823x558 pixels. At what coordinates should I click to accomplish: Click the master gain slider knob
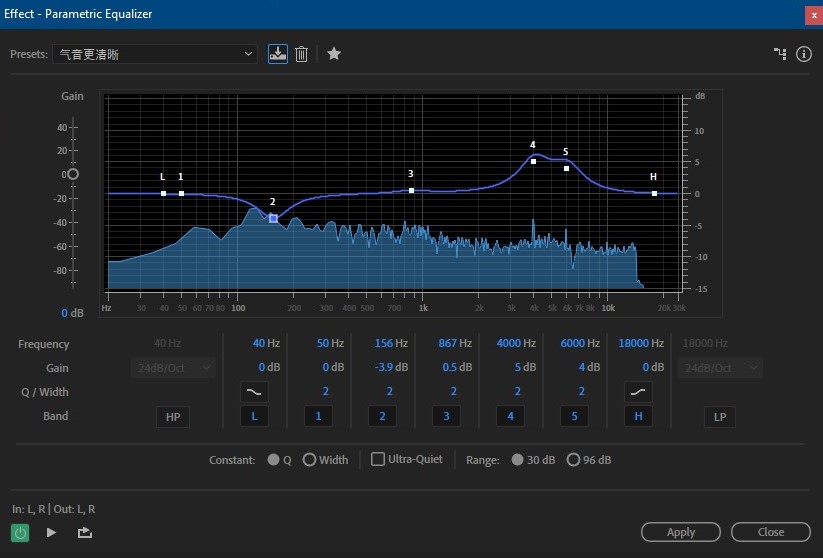point(73,174)
